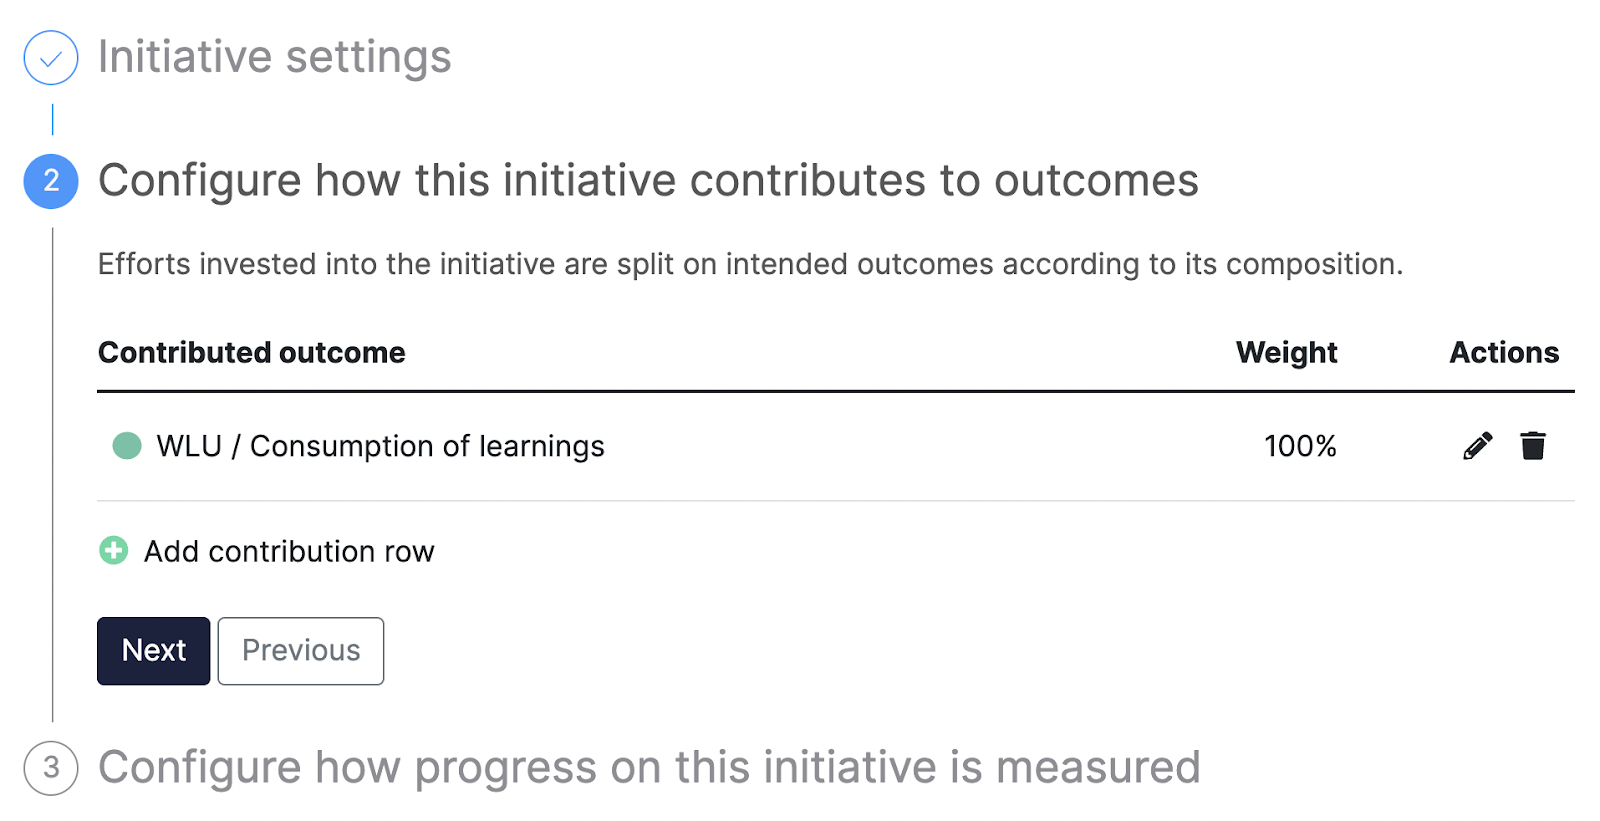Viewport: 1600px width, 821px height.
Task: Click the pencil edit icon for WLU row
Action: [1477, 446]
